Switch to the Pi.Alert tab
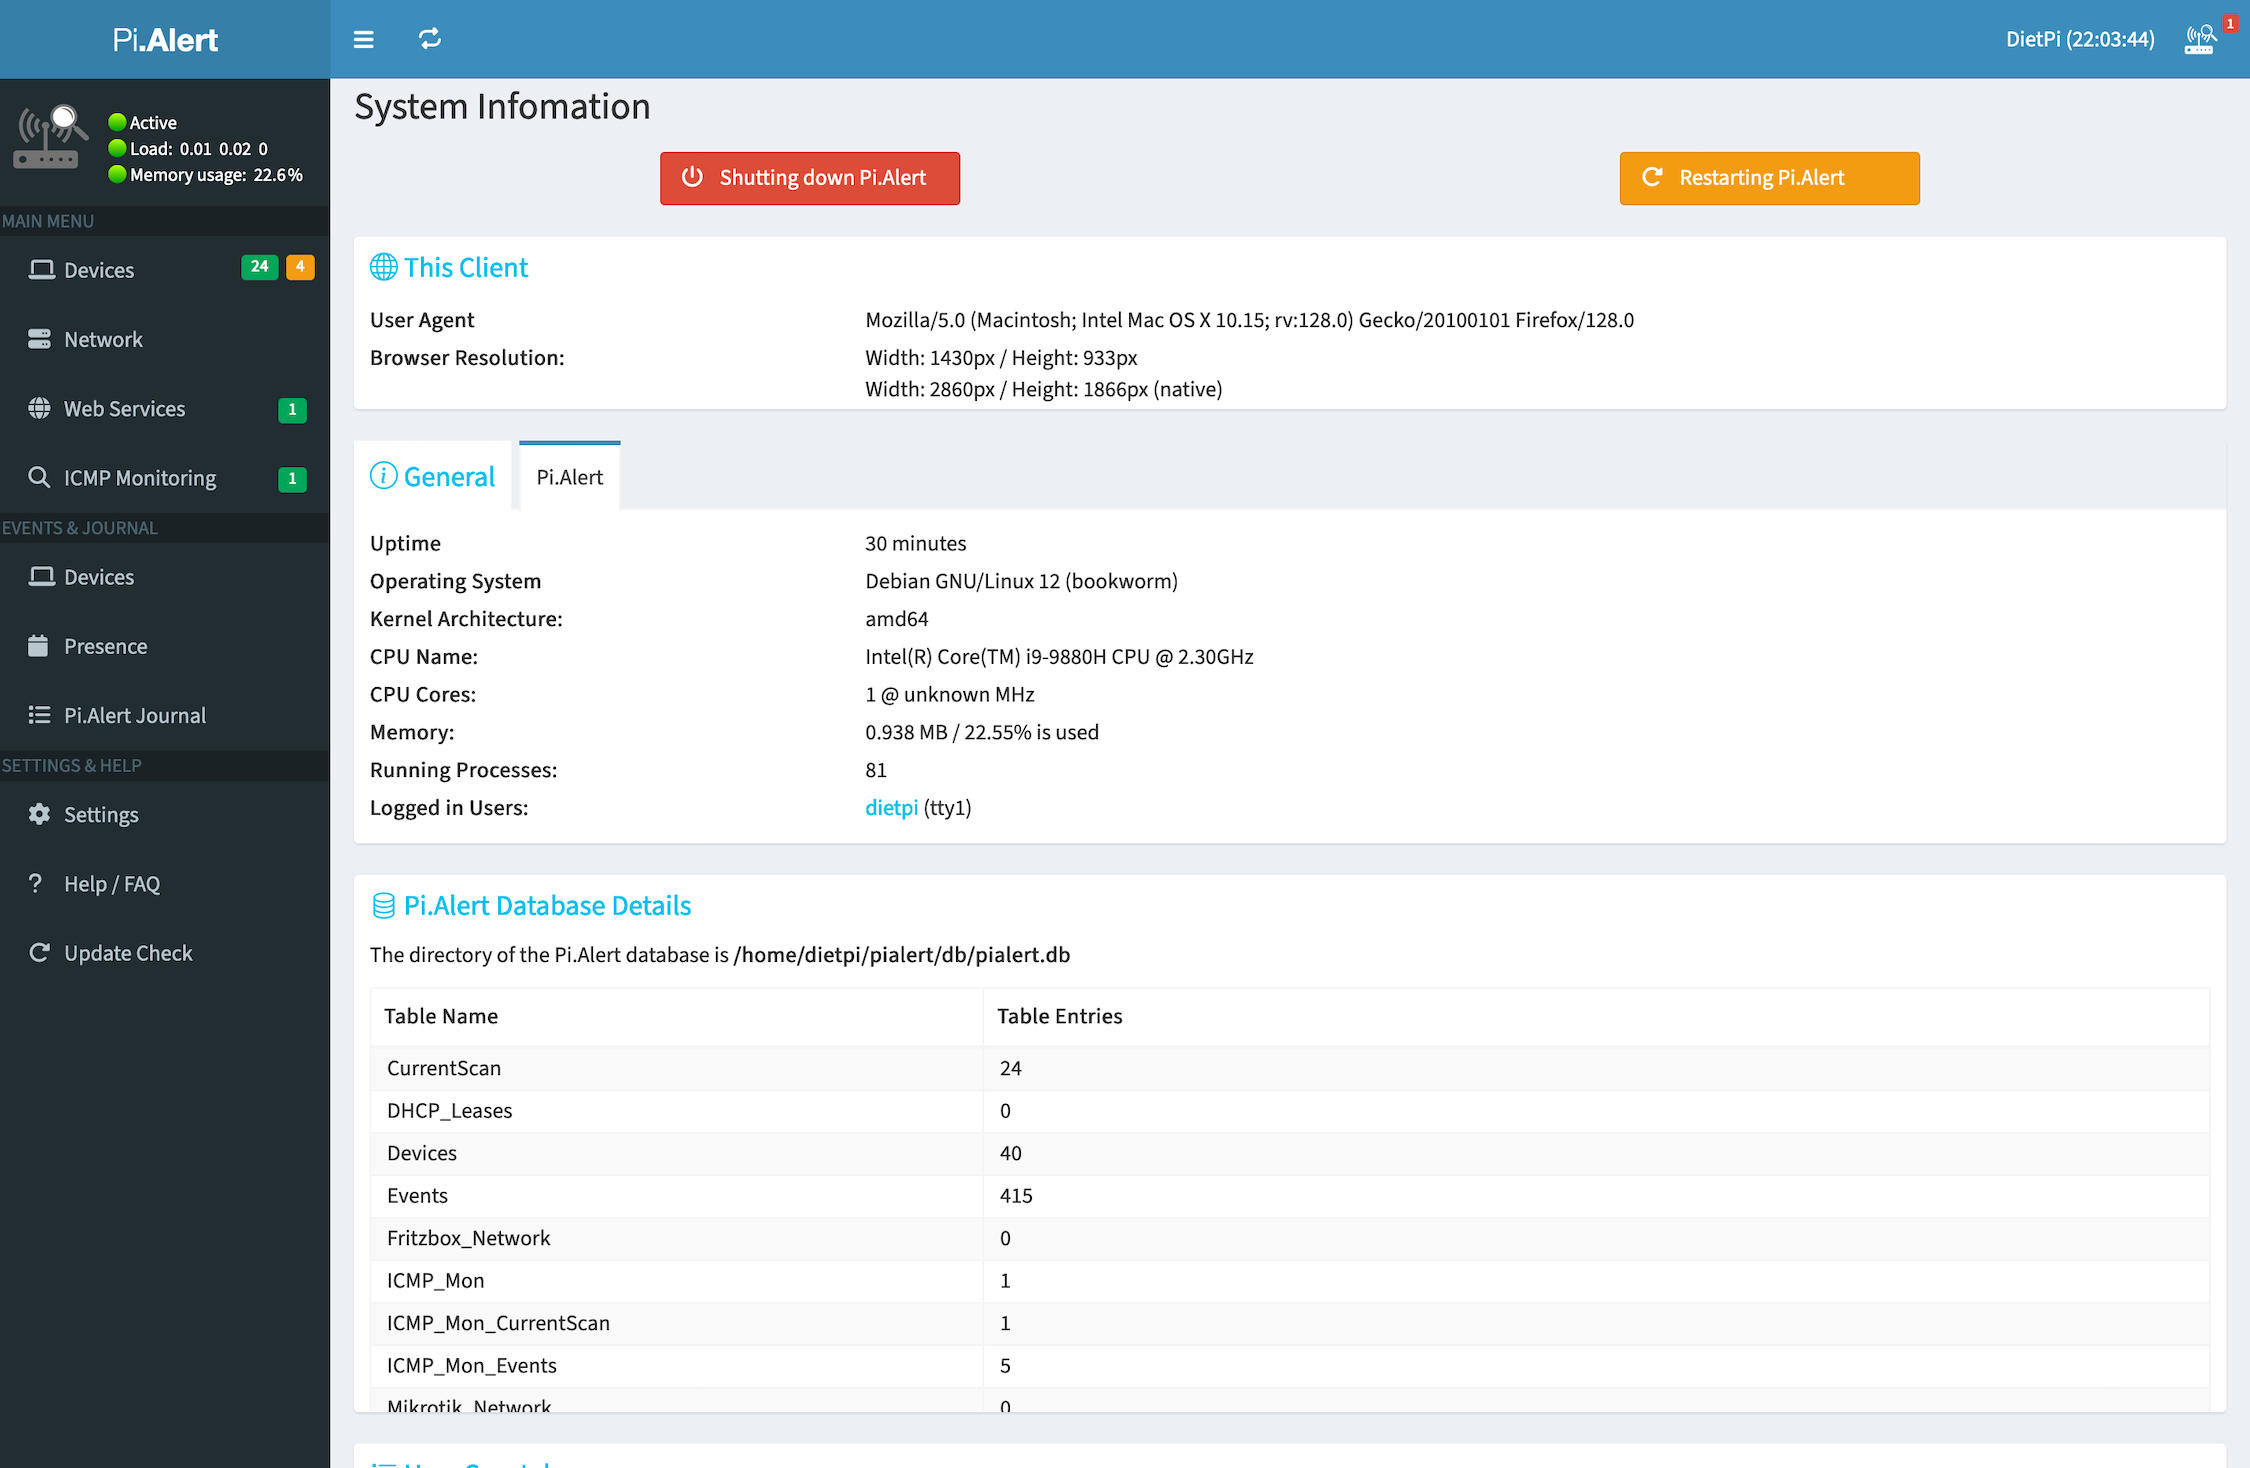The height and width of the screenshot is (1468, 2250). [x=569, y=476]
